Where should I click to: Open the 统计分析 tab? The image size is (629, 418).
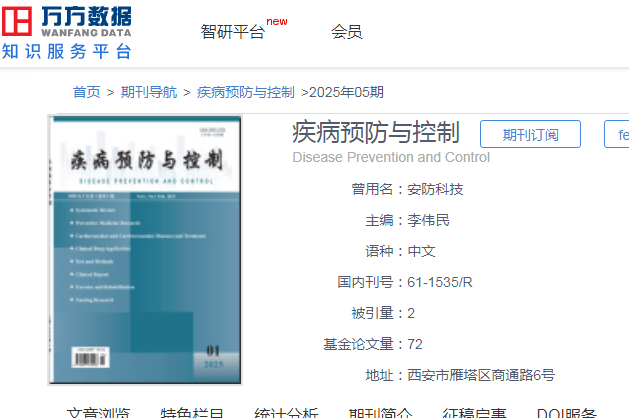point(286,412)
